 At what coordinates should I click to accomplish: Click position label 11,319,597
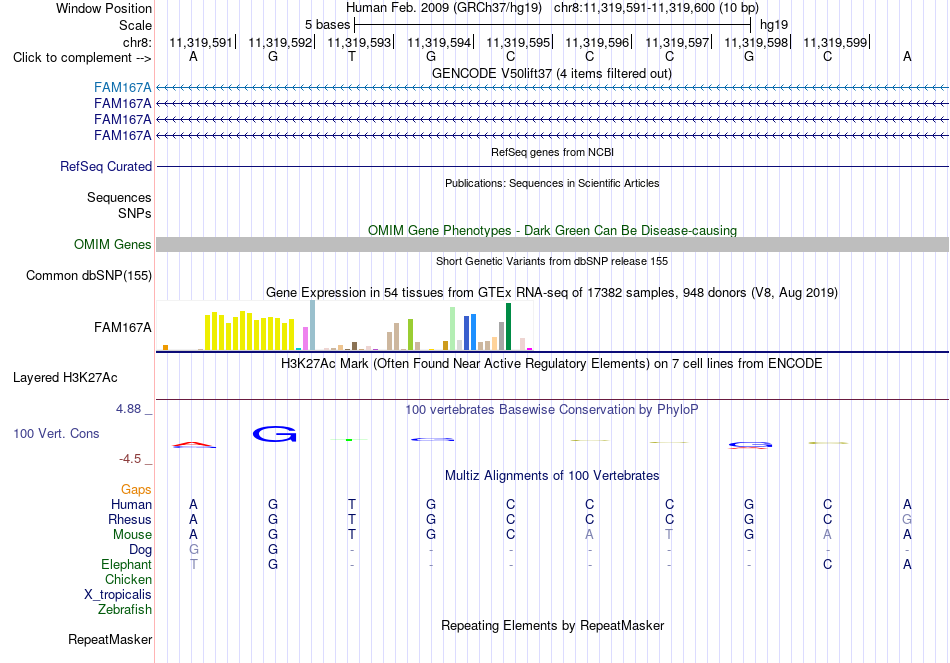click(677, 42)
